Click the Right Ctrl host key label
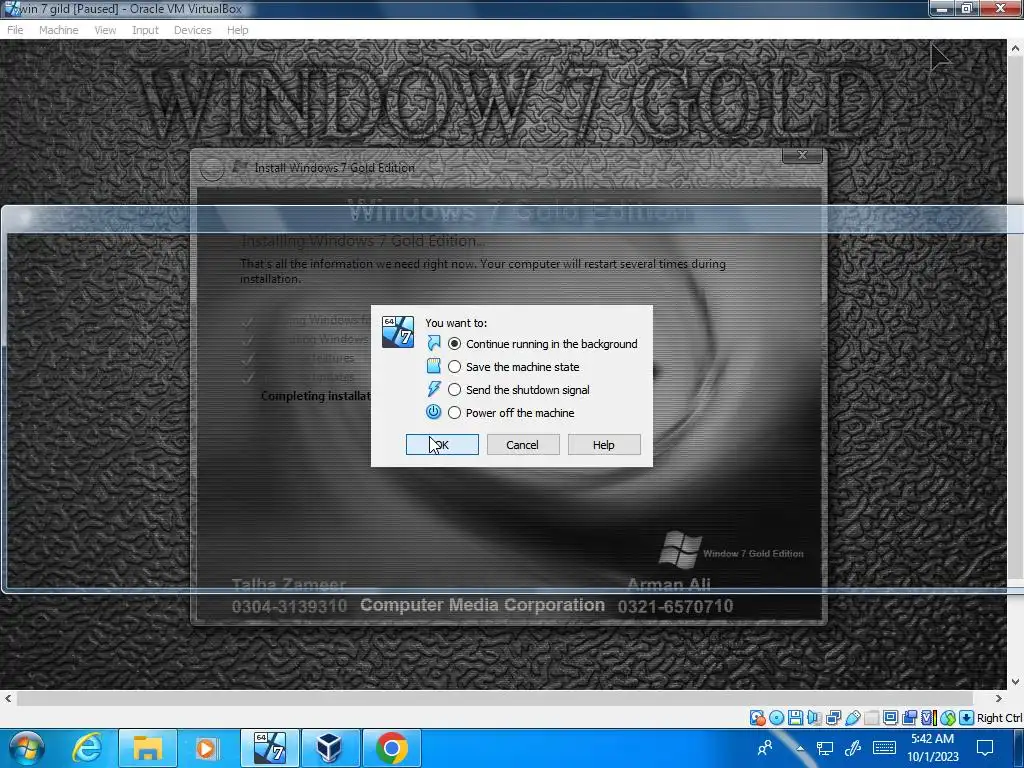Screen dimensions: 1024x768 pos(1000,718)
